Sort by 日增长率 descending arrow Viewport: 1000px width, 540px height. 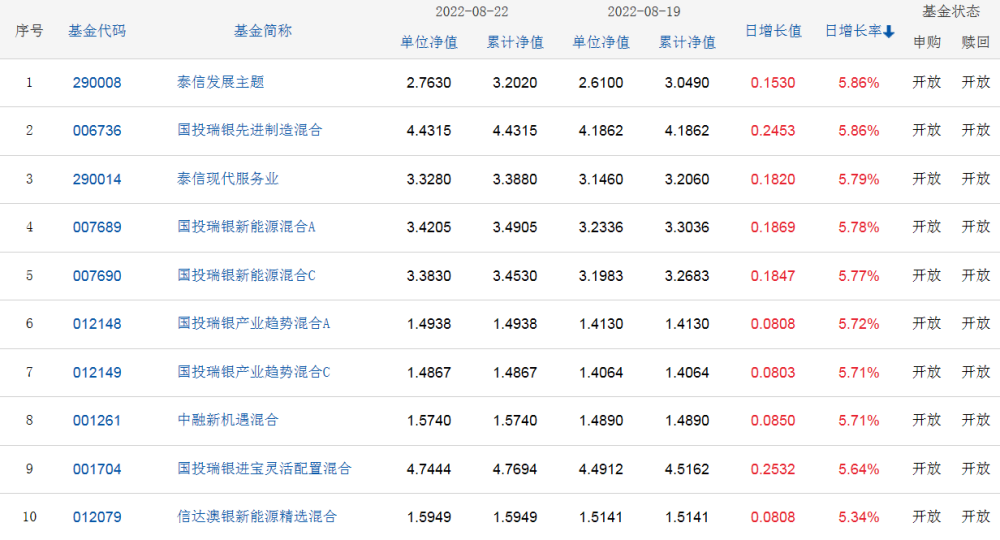[888, 31]
